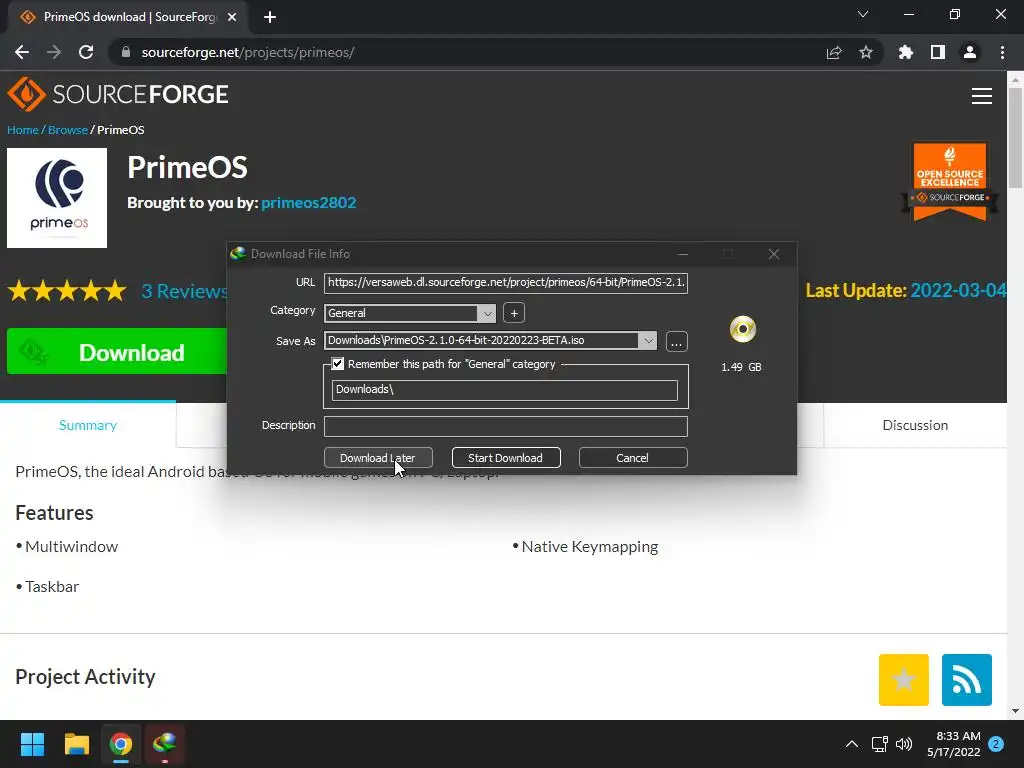Reload the SourceForge page

coord(86,52)
